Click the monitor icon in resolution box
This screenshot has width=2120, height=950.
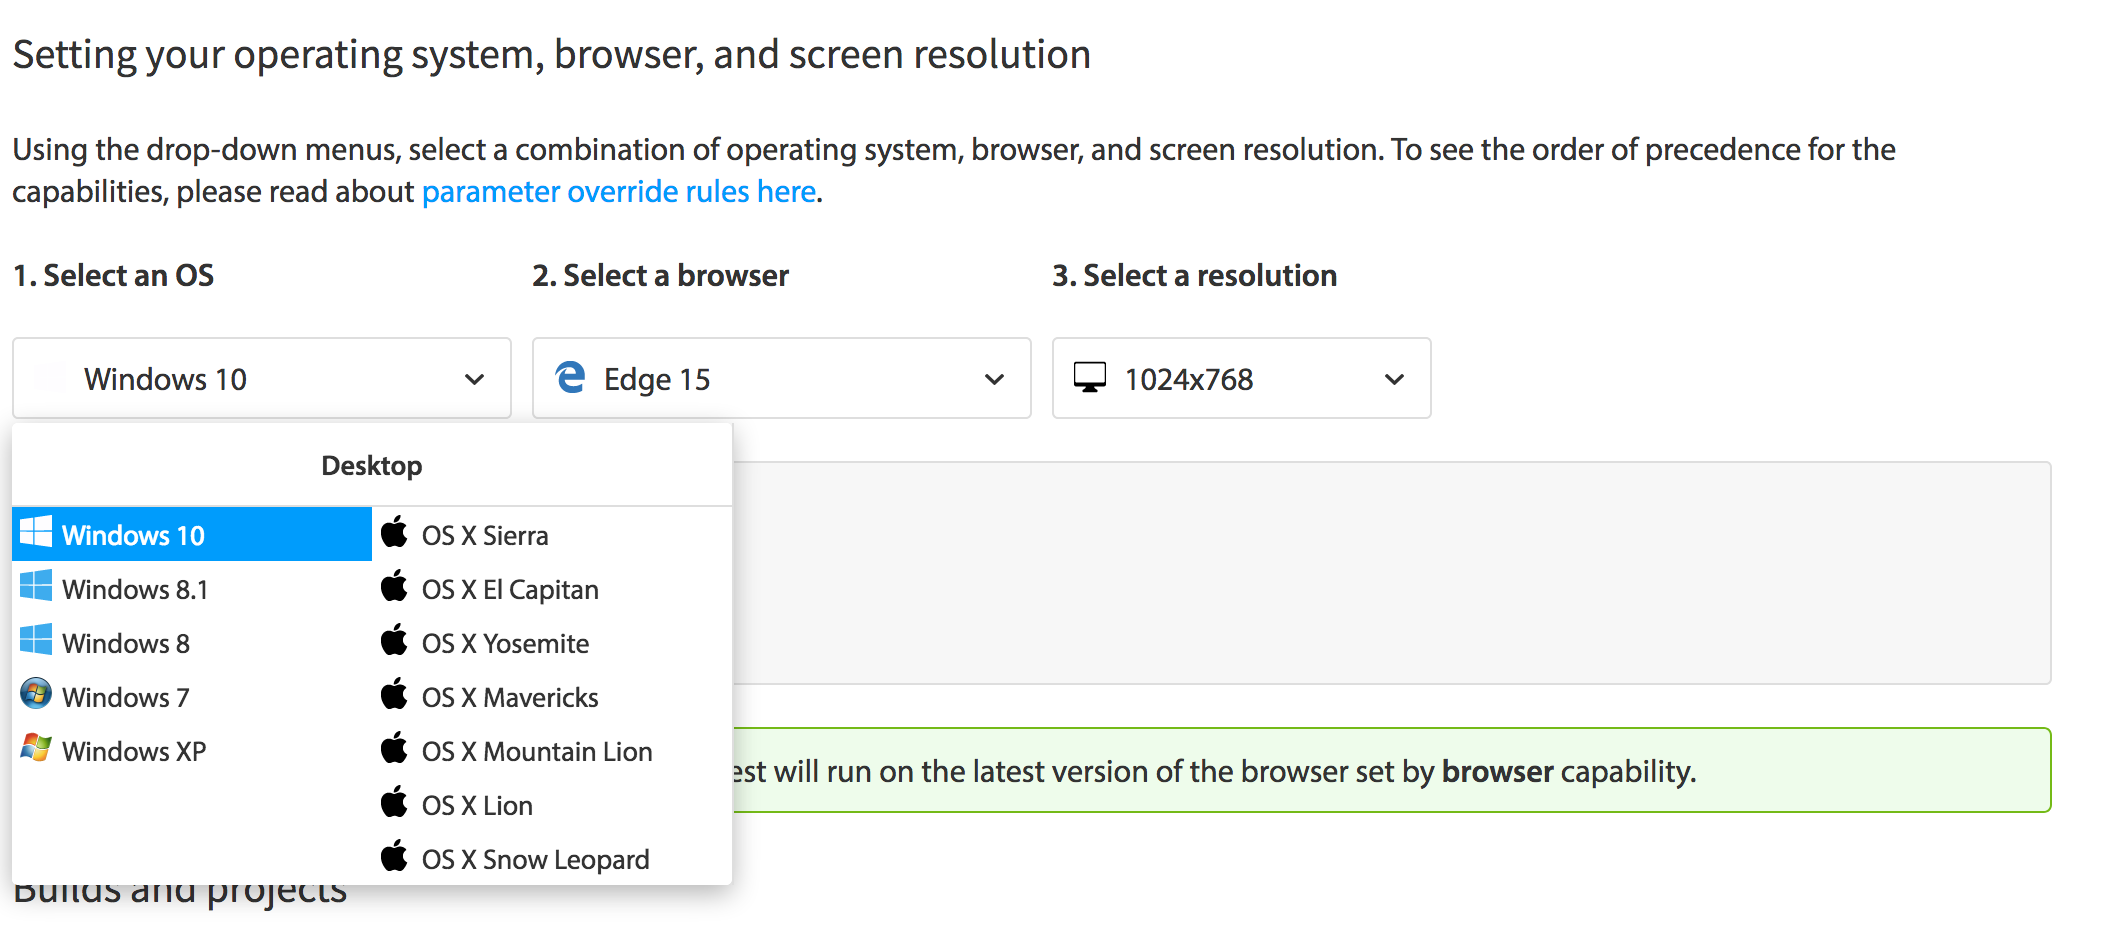(1090, 378)
